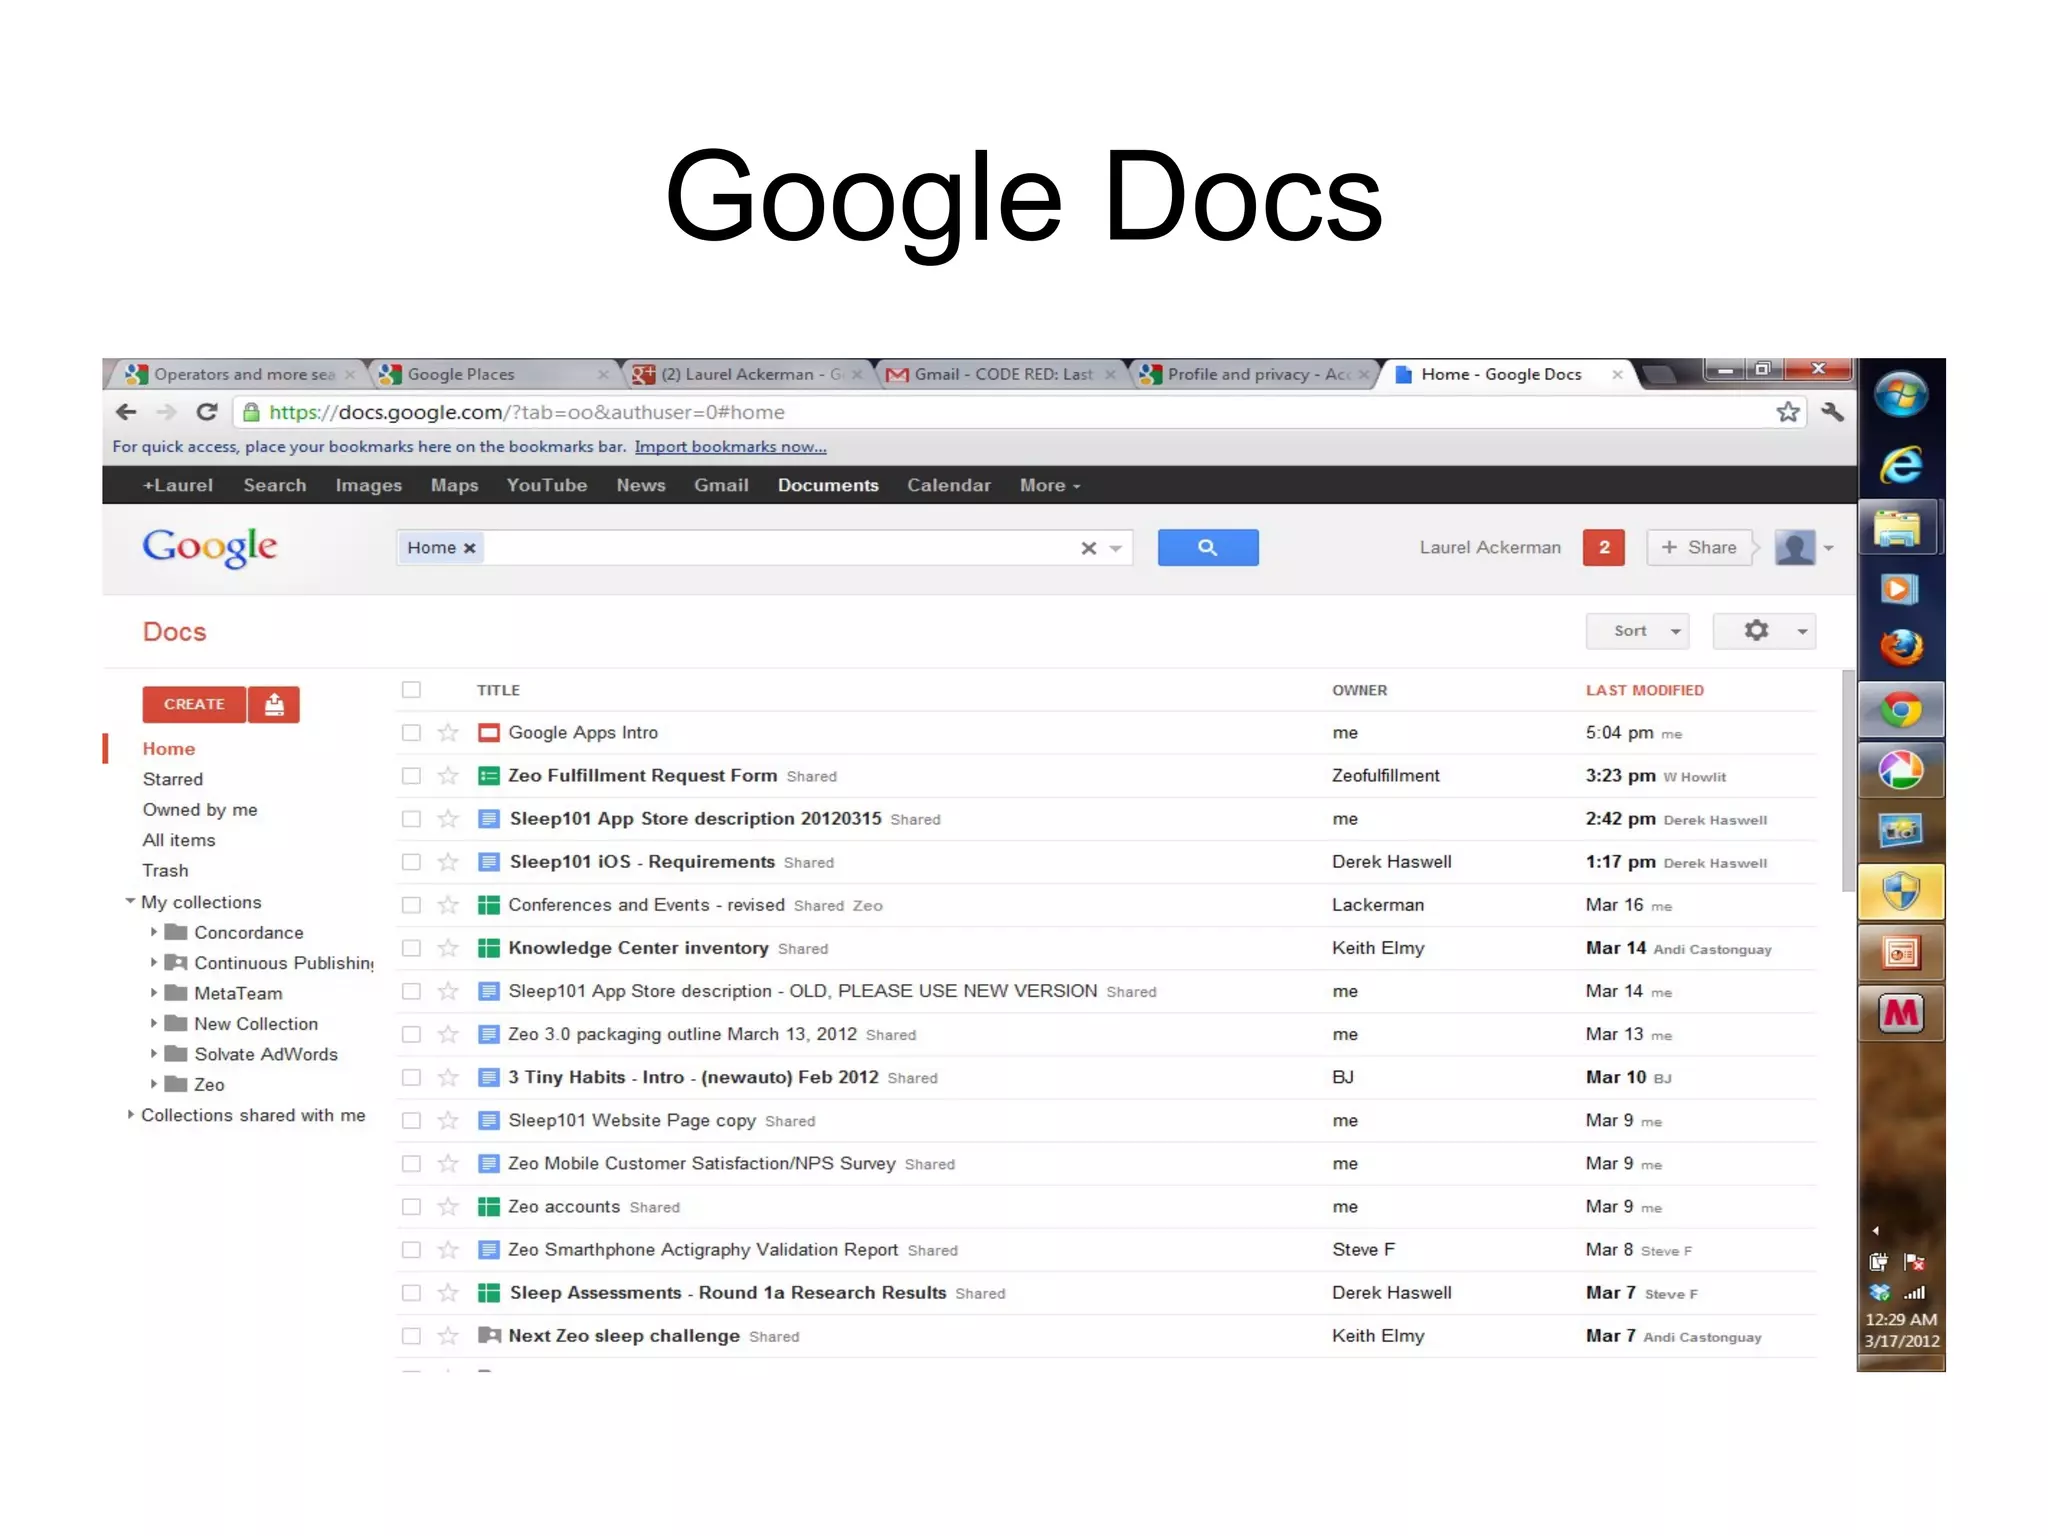
Task: Star the Google Apps Intro document
Action: 448,733
